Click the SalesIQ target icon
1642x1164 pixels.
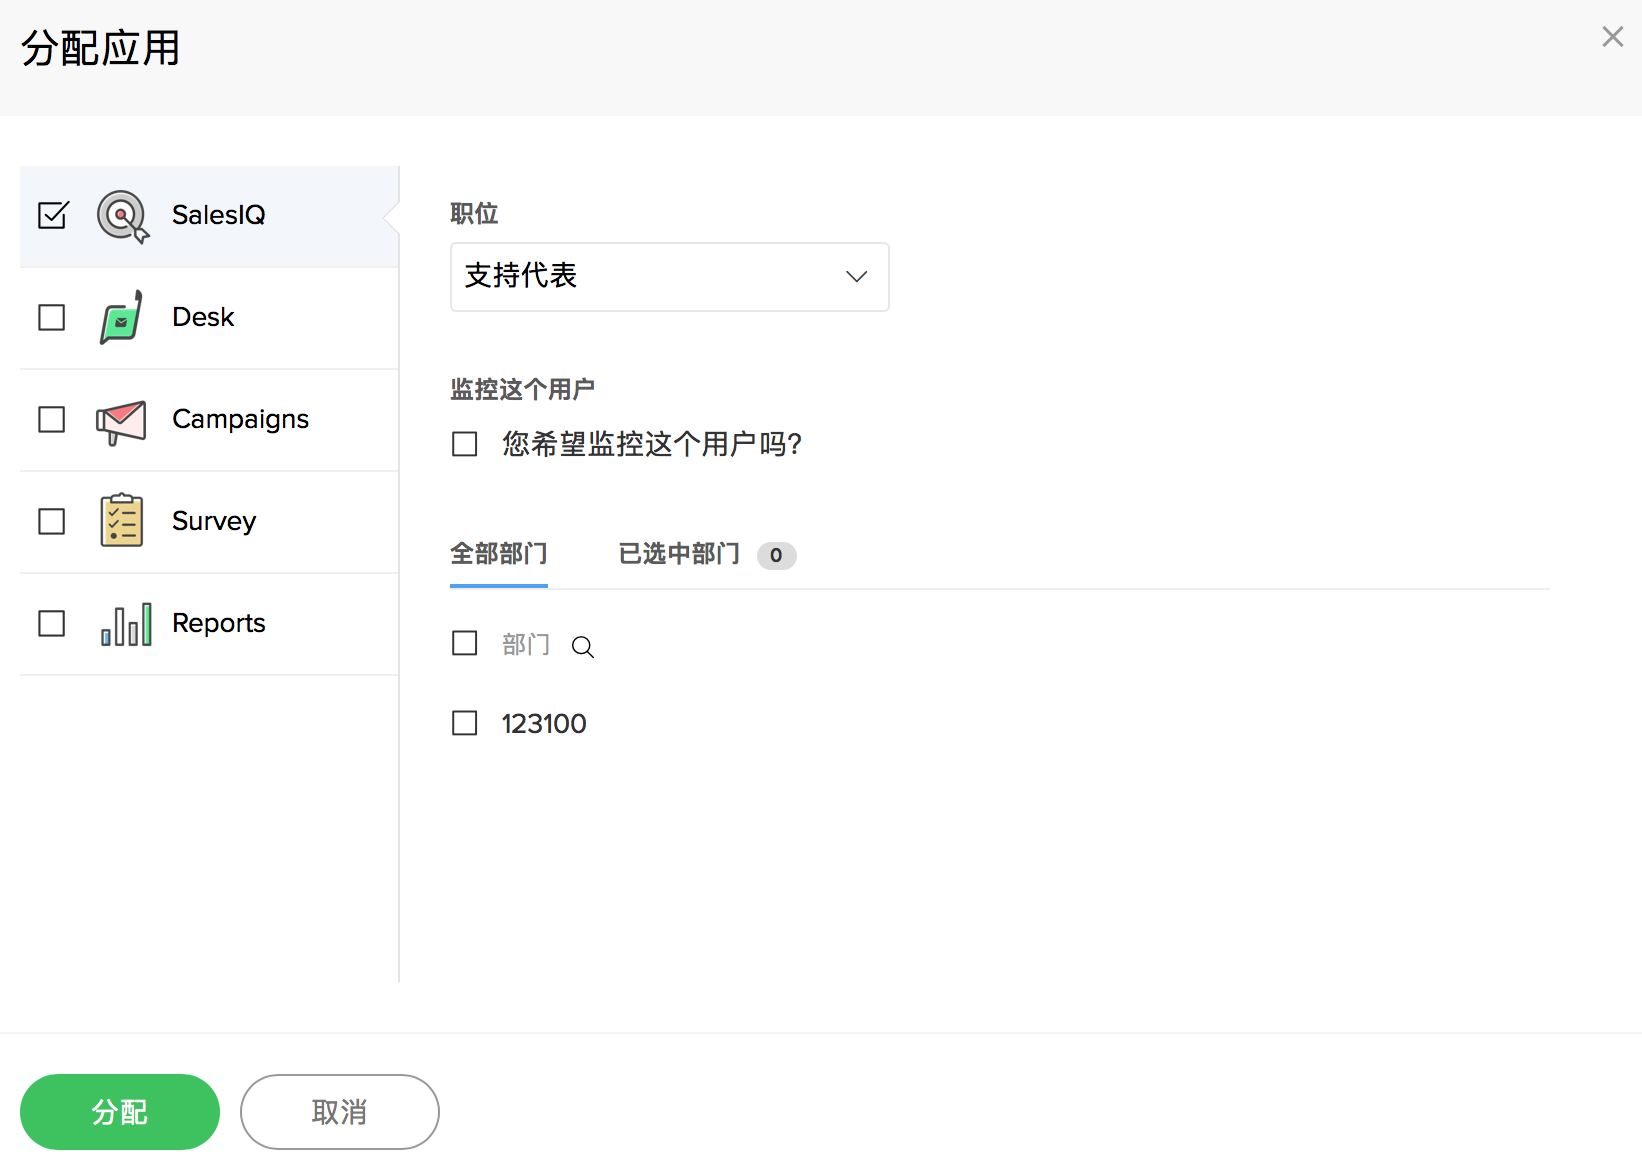point(122,216)
